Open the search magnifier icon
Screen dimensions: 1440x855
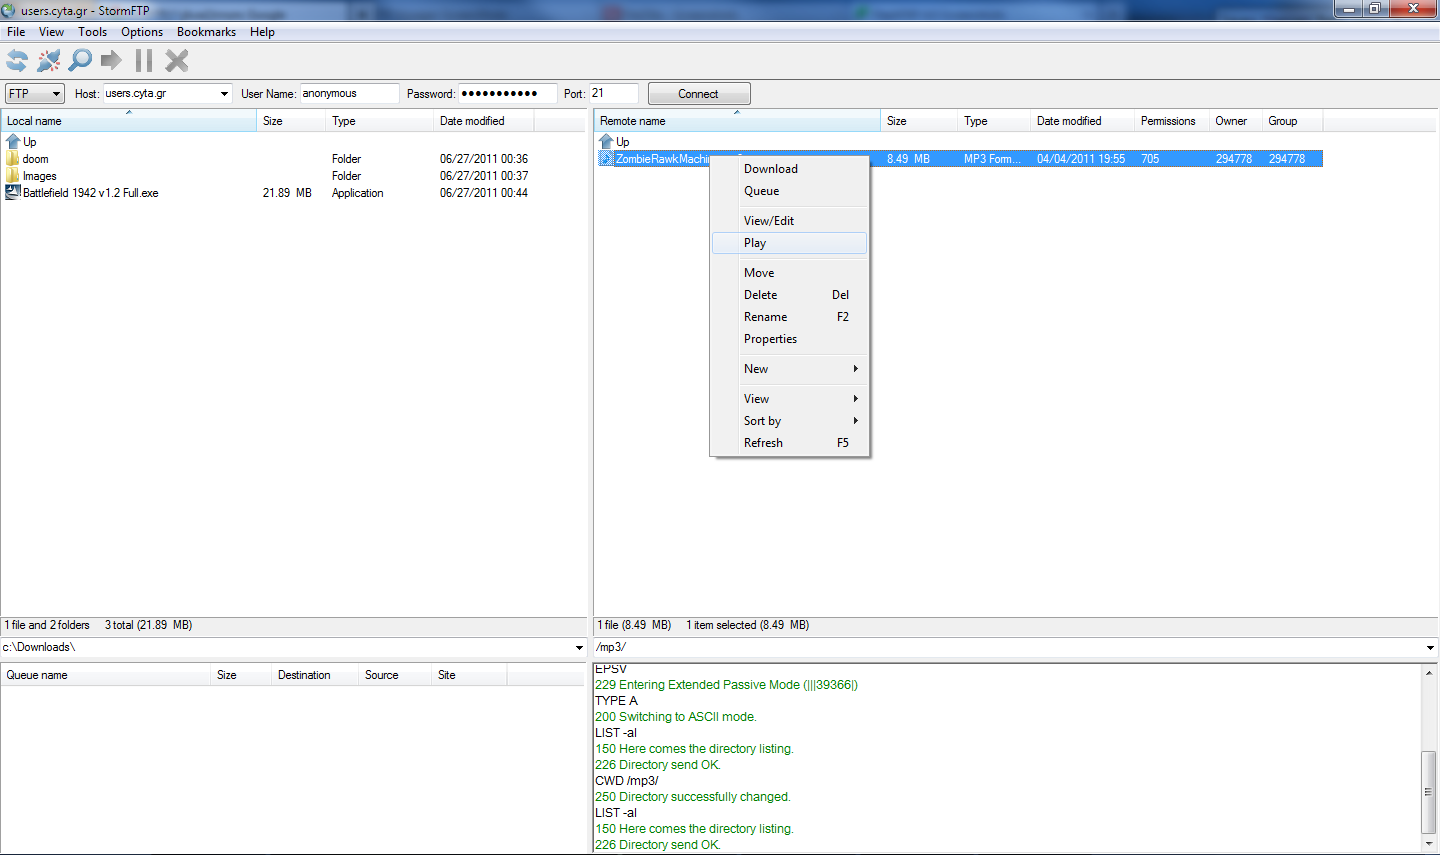pyautogui.click(x=80, y=60)
